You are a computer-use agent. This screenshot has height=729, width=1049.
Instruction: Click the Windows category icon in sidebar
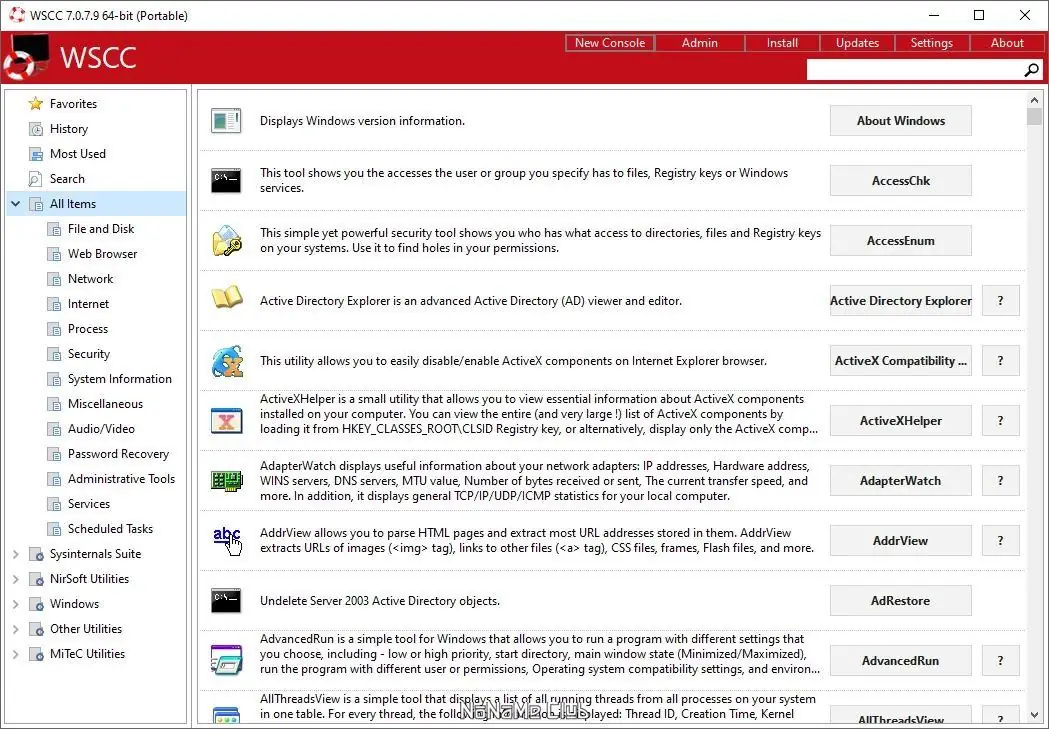tap(37, 604)
